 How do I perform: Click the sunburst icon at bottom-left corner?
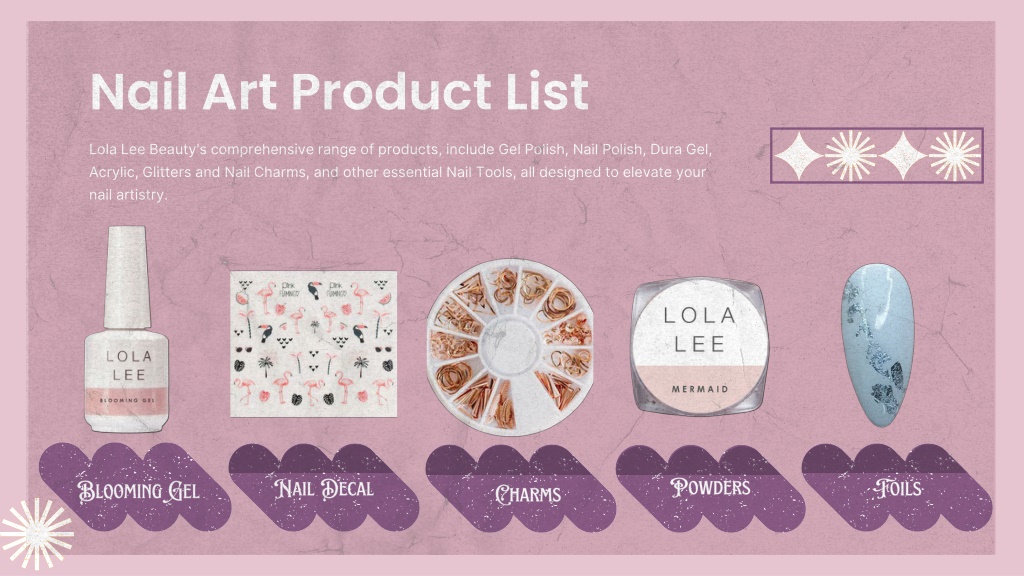coord(37,534)
